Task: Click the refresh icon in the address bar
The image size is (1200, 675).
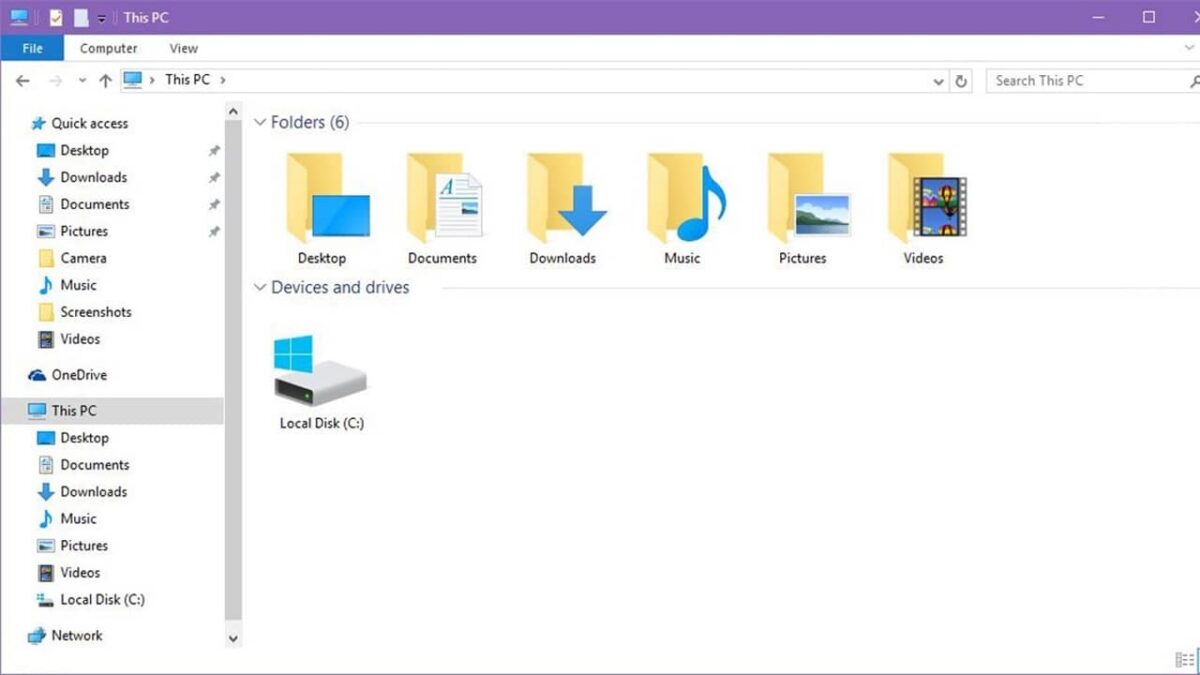Action: (x=961, y=80)
